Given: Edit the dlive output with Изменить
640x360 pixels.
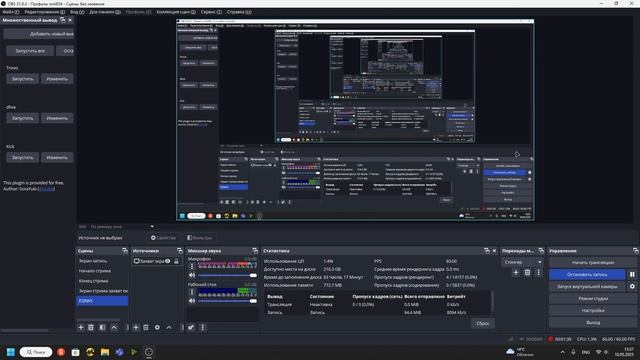Looking at the screenshot, I should (57, 118).
